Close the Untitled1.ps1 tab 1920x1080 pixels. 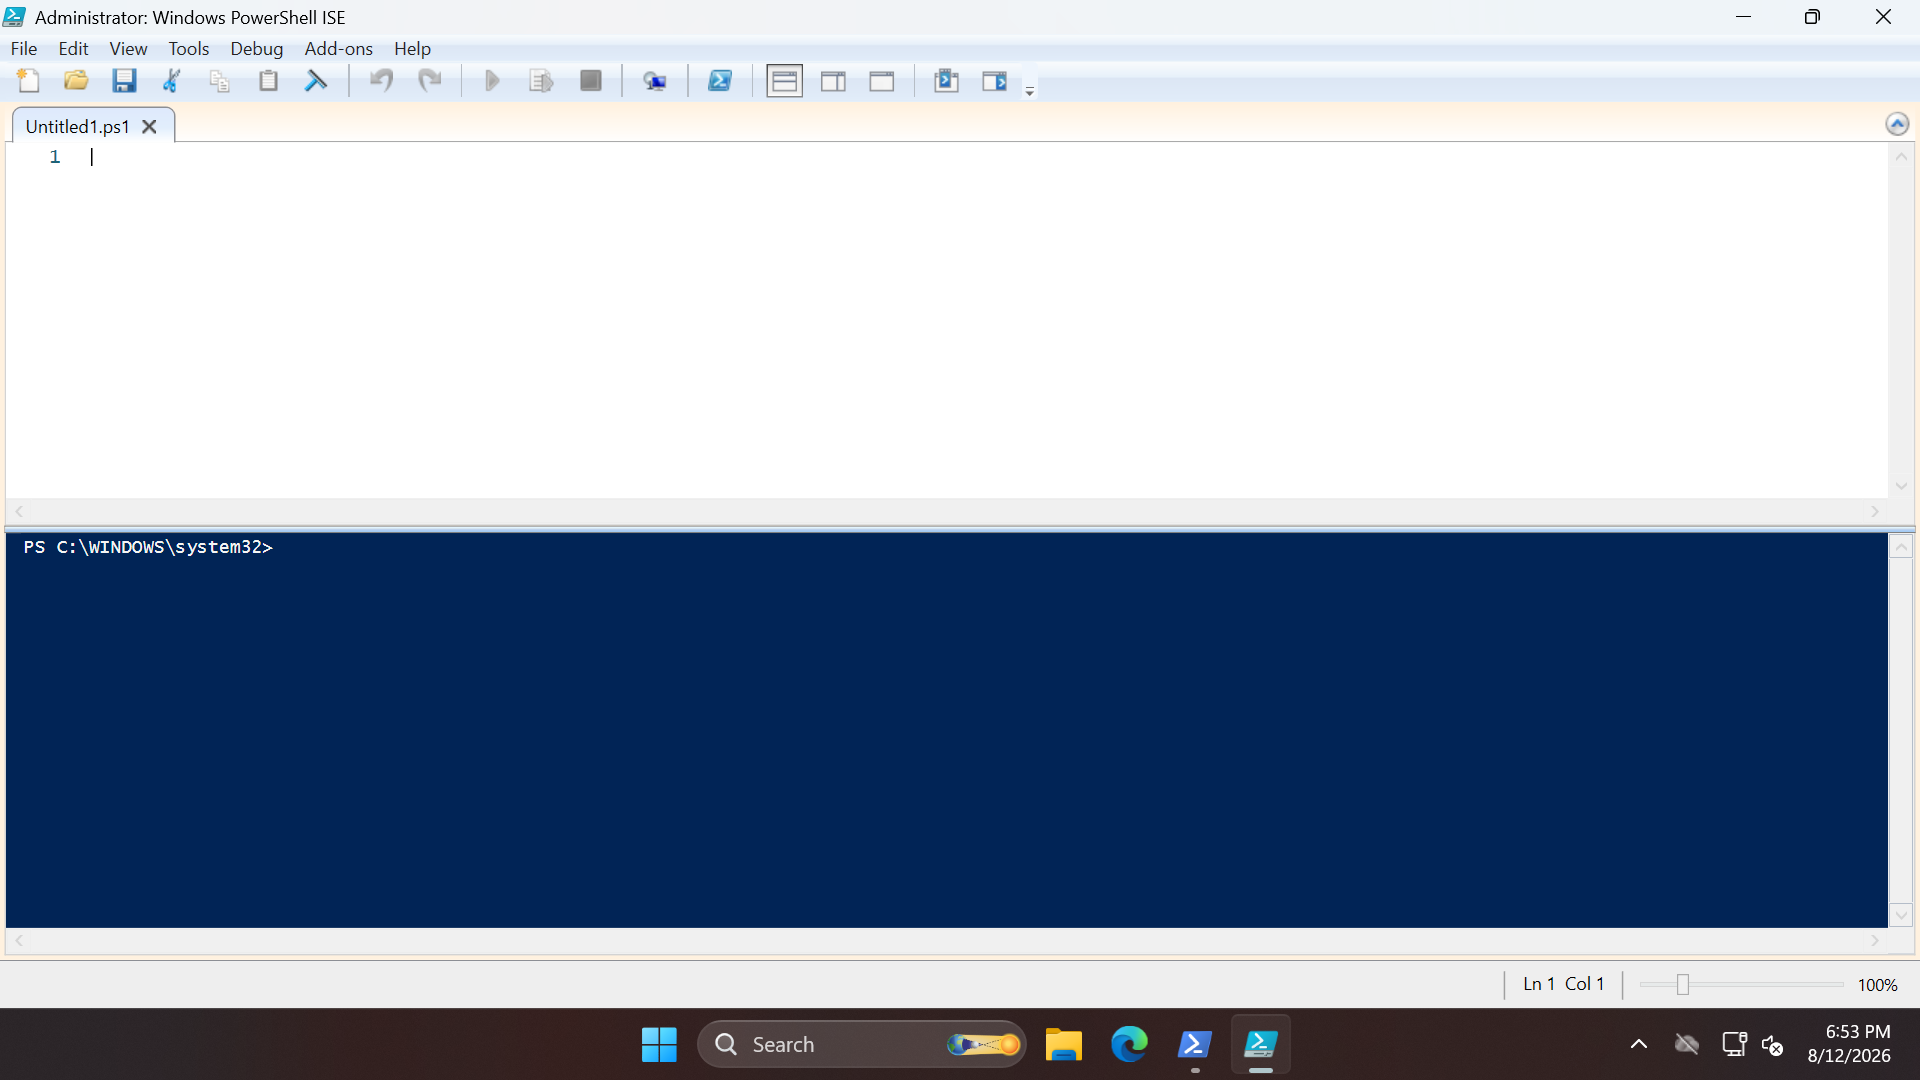coord(150,127)
